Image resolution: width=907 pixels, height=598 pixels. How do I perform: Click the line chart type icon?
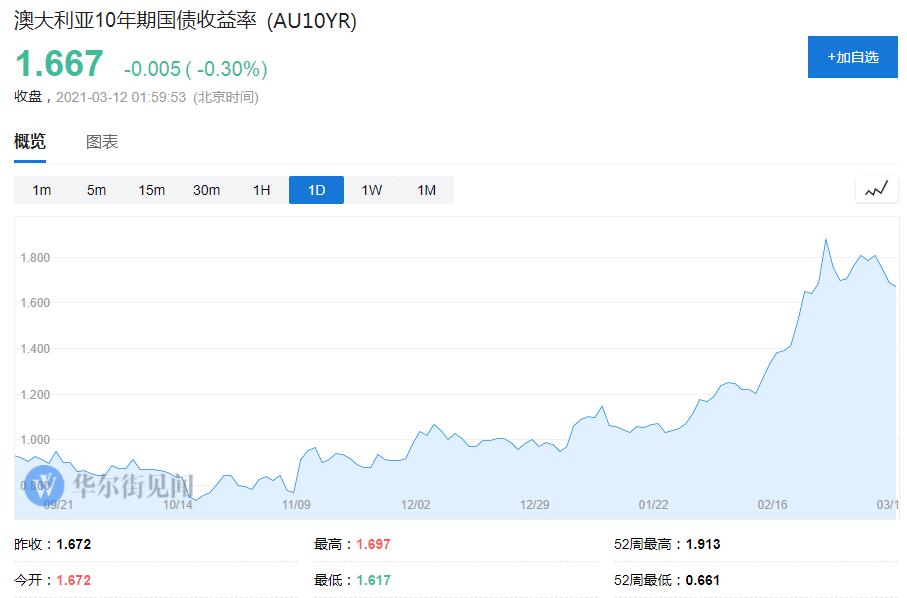click(x=876, y=189)
